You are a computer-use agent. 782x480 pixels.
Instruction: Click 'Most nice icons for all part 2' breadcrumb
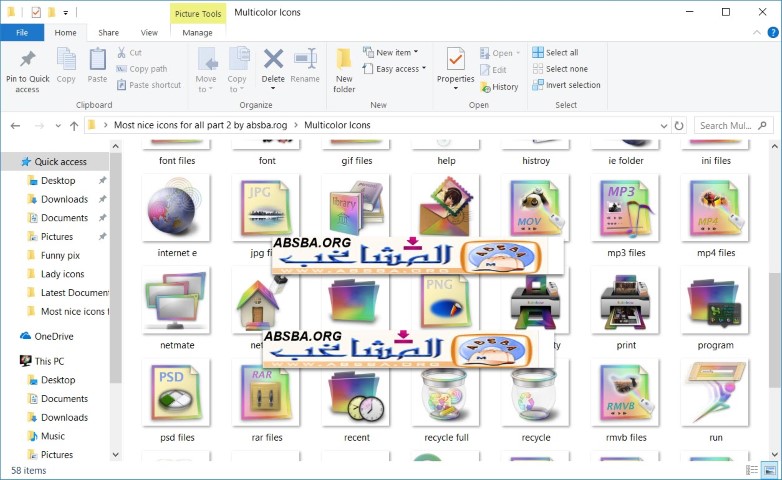(200, 125)
